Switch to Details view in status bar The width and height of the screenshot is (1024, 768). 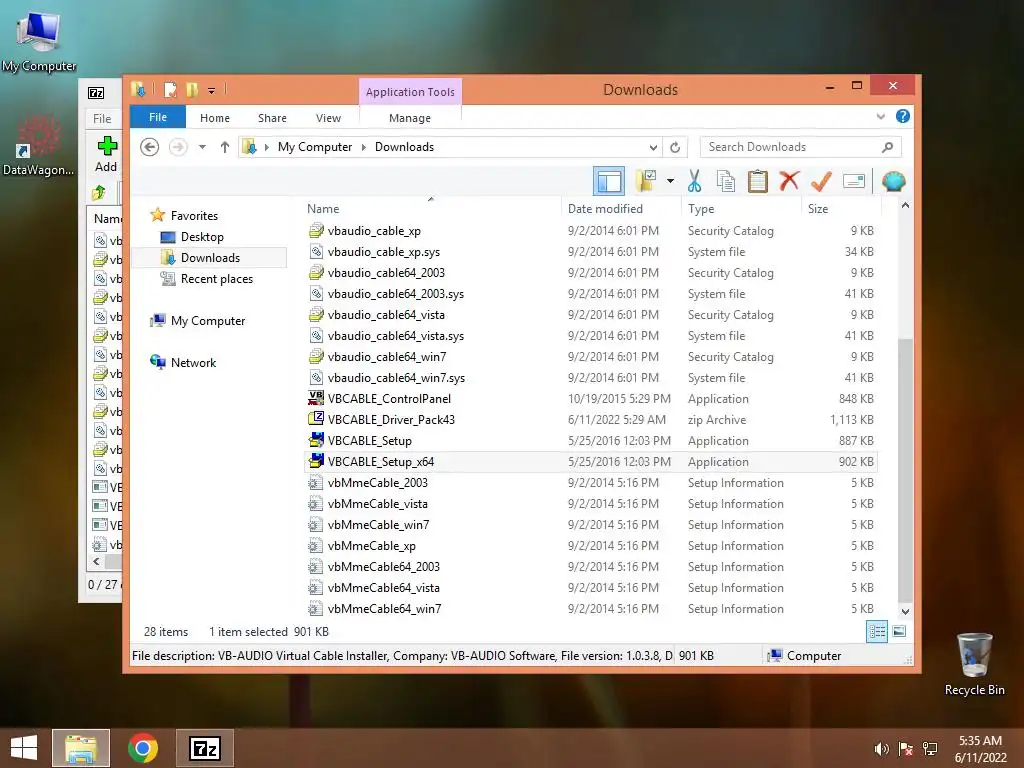pos(877,631)
